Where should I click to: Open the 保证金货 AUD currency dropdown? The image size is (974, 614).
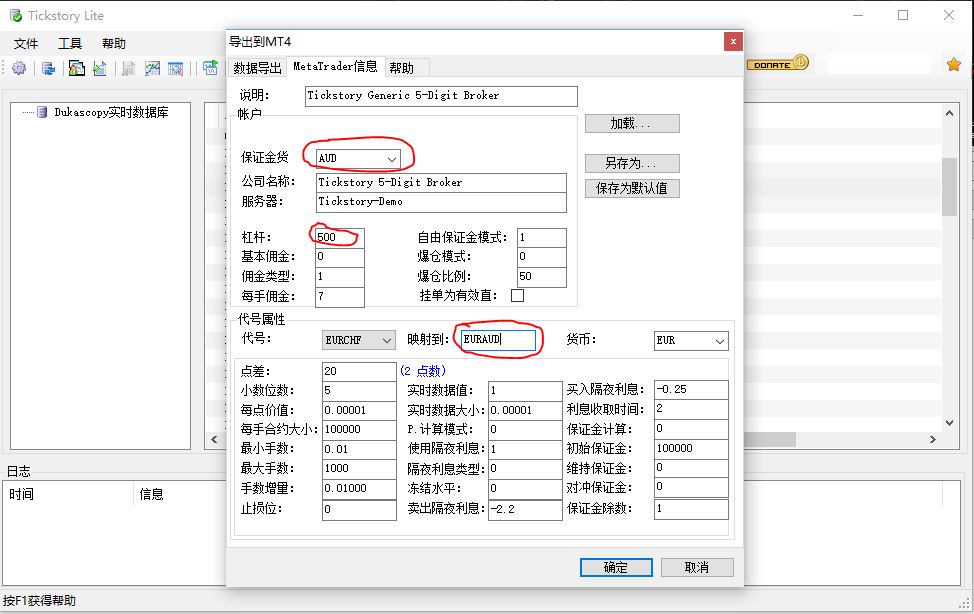(358, 158)
